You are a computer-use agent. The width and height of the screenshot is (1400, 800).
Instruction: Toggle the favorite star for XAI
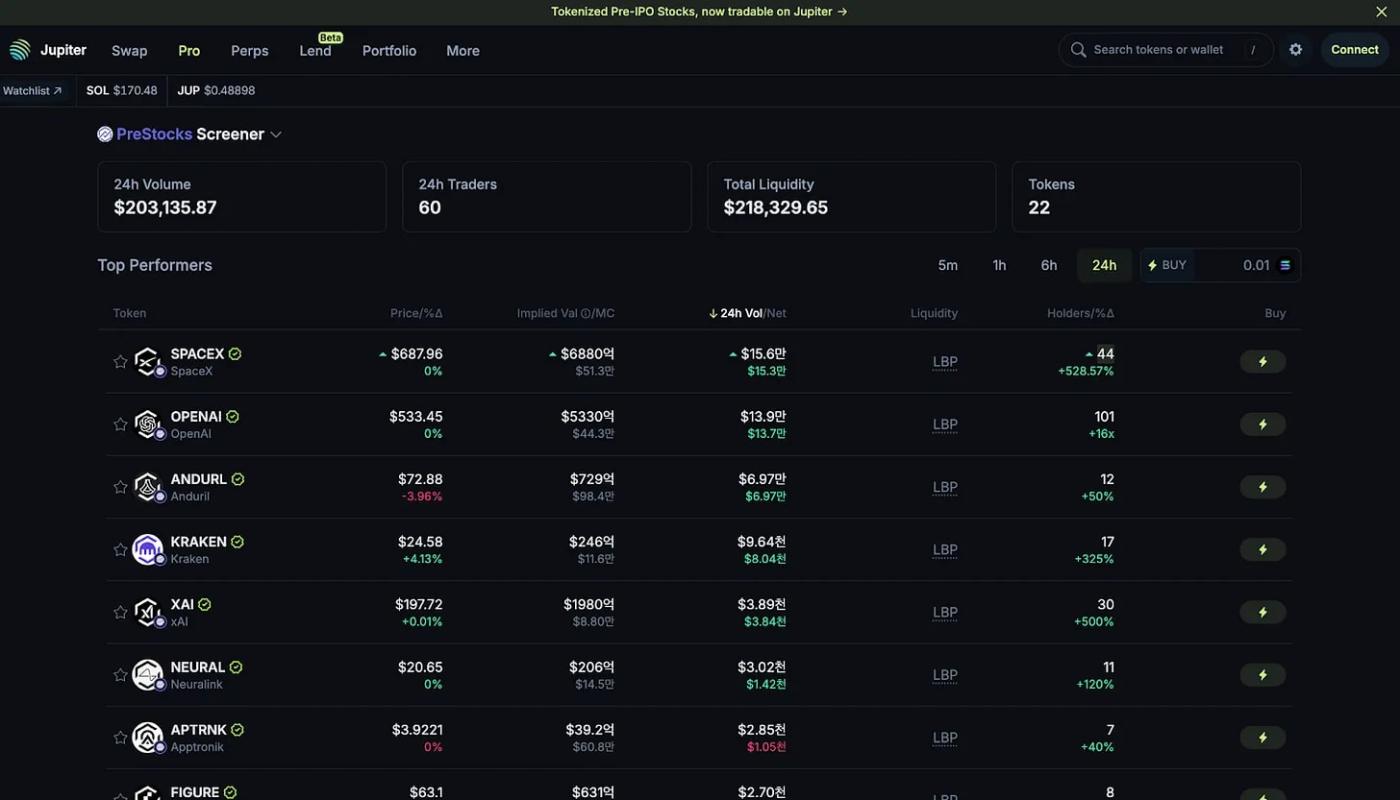120,612
